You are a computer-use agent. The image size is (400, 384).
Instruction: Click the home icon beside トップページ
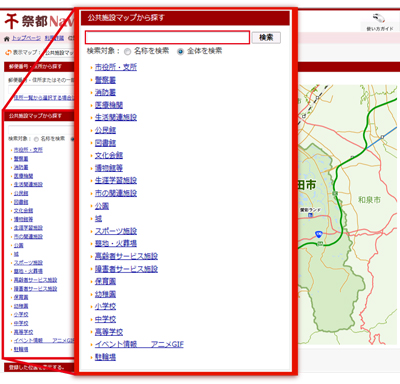pyautogui.click(x=7, y=39)
